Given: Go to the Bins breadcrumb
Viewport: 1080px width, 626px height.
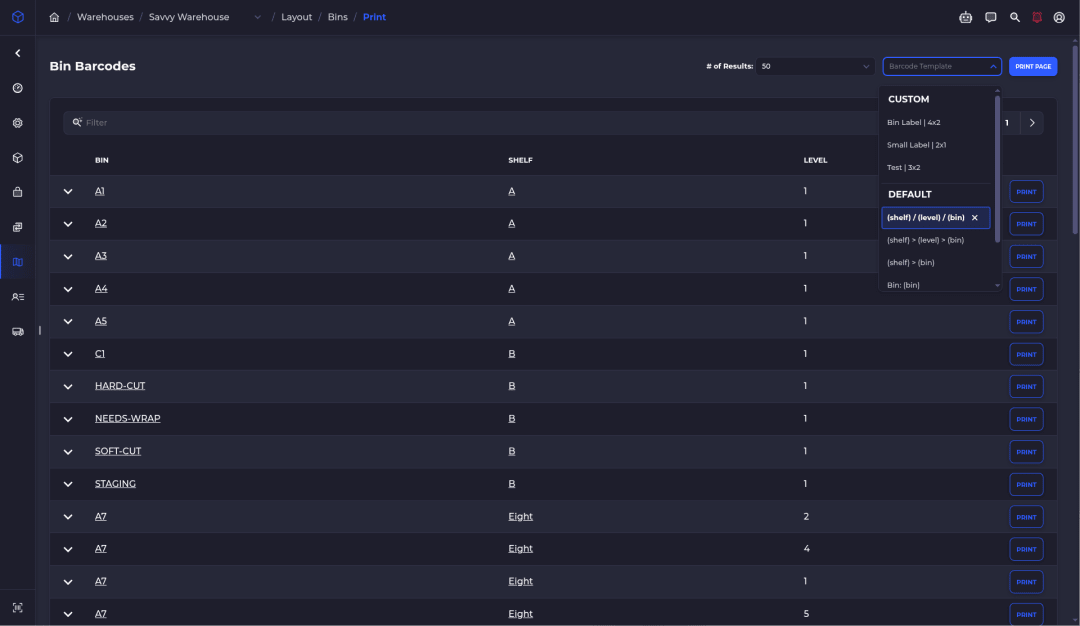Looking at the screenshot, I should coord(338,17).
